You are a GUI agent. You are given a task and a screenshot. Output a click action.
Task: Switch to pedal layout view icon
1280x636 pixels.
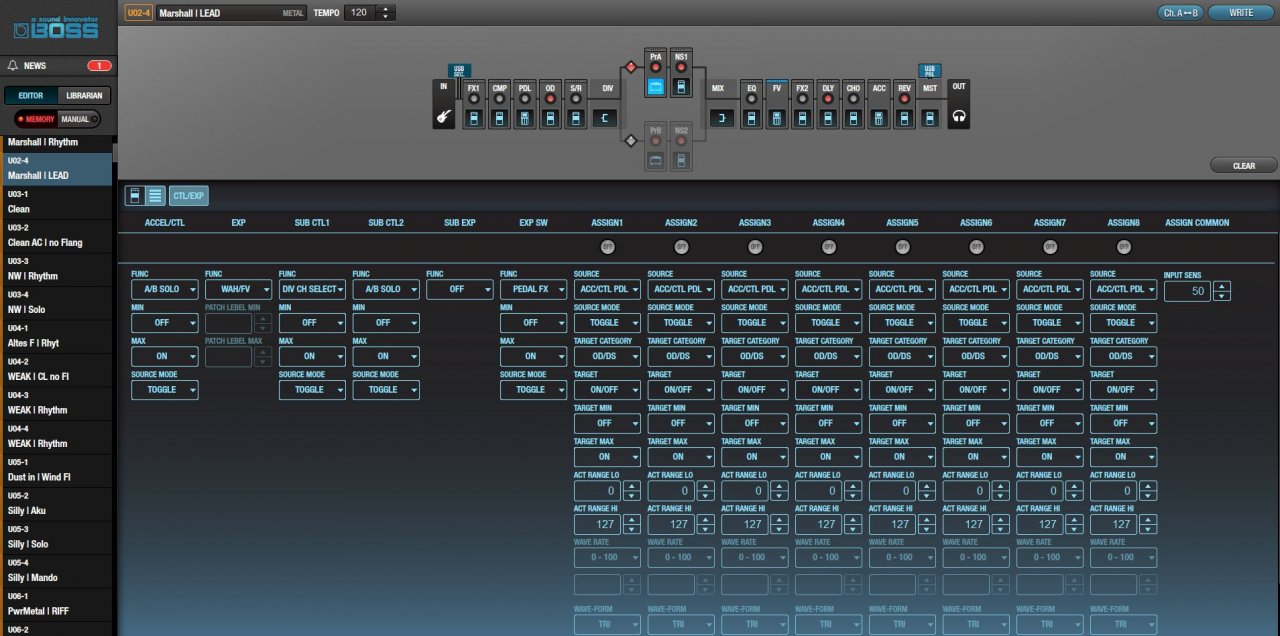coord(135,195)
